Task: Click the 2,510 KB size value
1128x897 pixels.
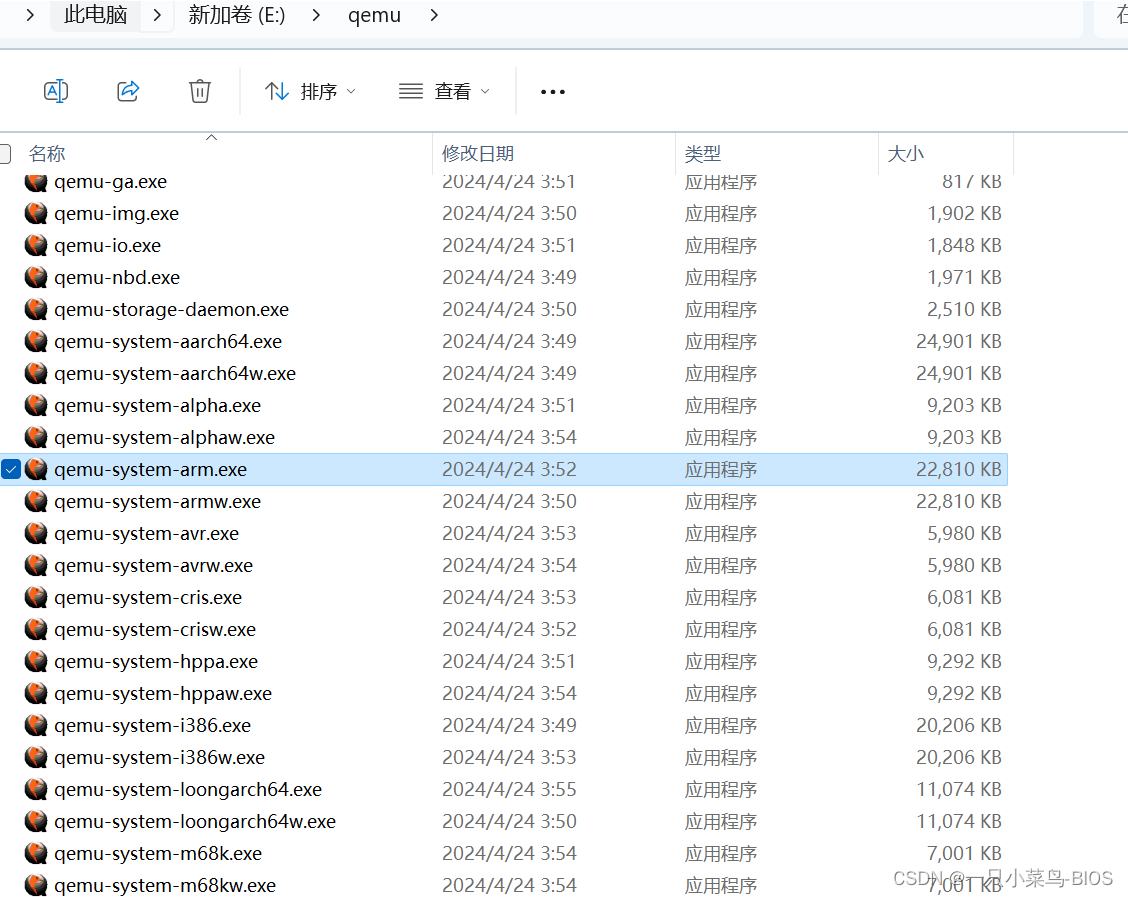Action: pyautogui.click(x=964, y=309)
